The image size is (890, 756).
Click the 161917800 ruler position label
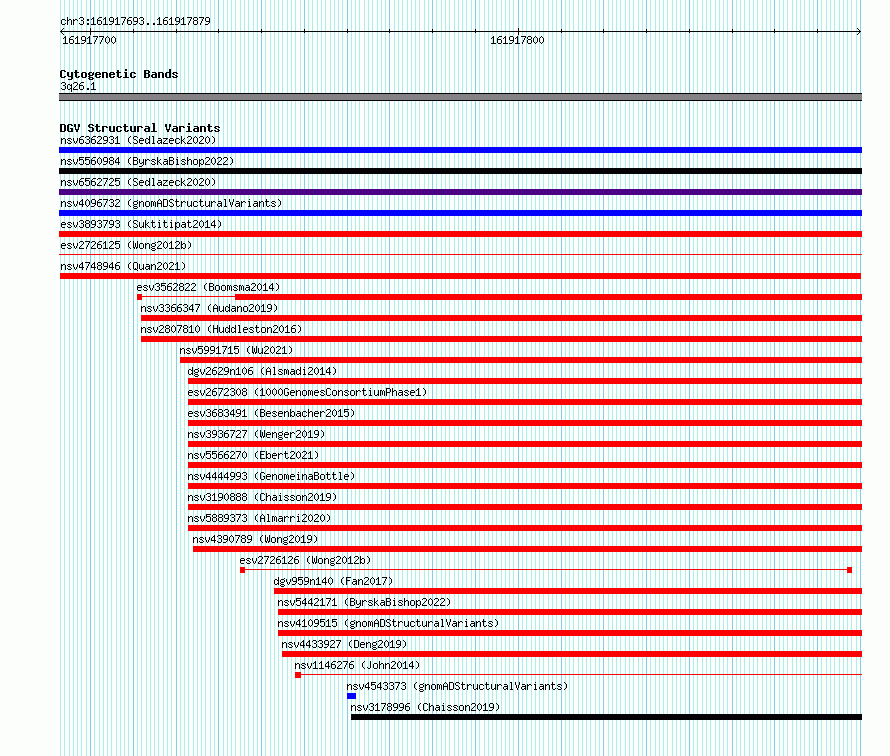(x=517, y=40)
